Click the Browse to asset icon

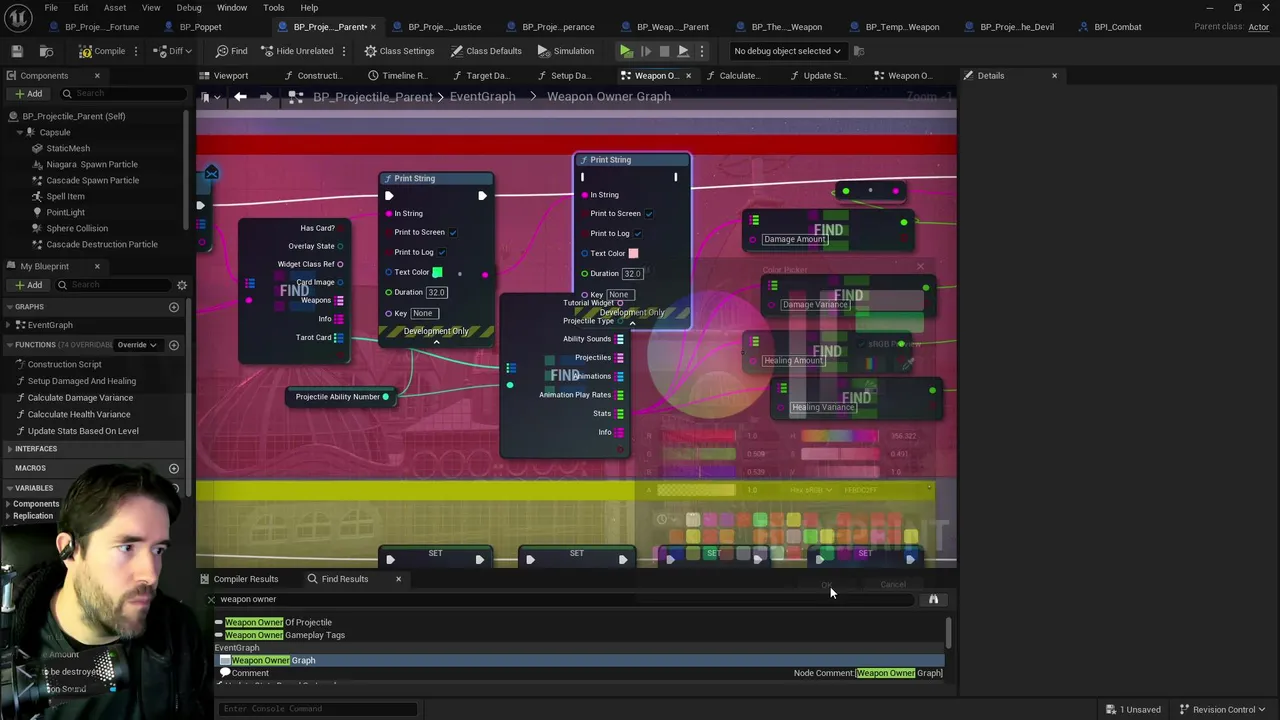pos(46,51)
